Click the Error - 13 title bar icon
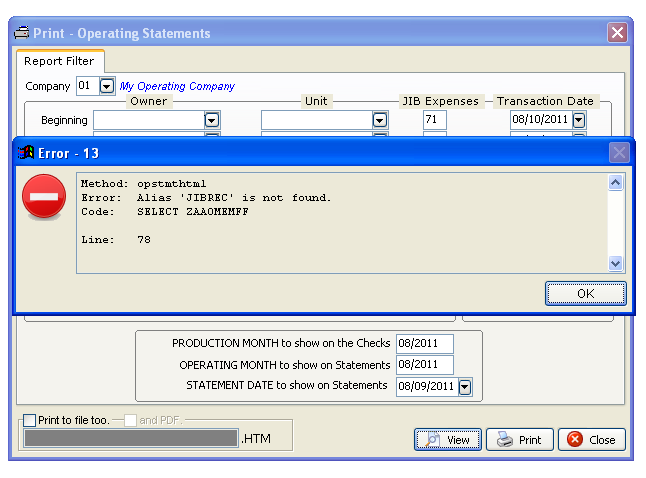Screen dimensions: 646x478 (26, 152)
